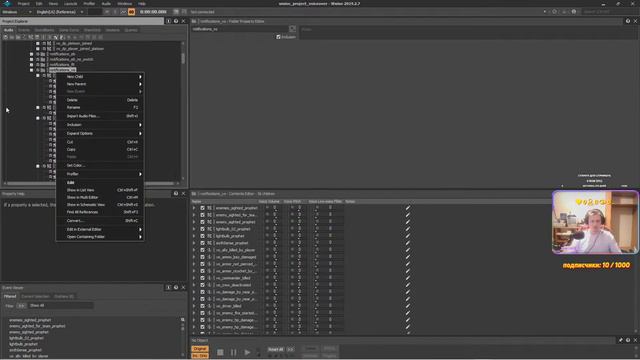Choose Show in List View

100,190
